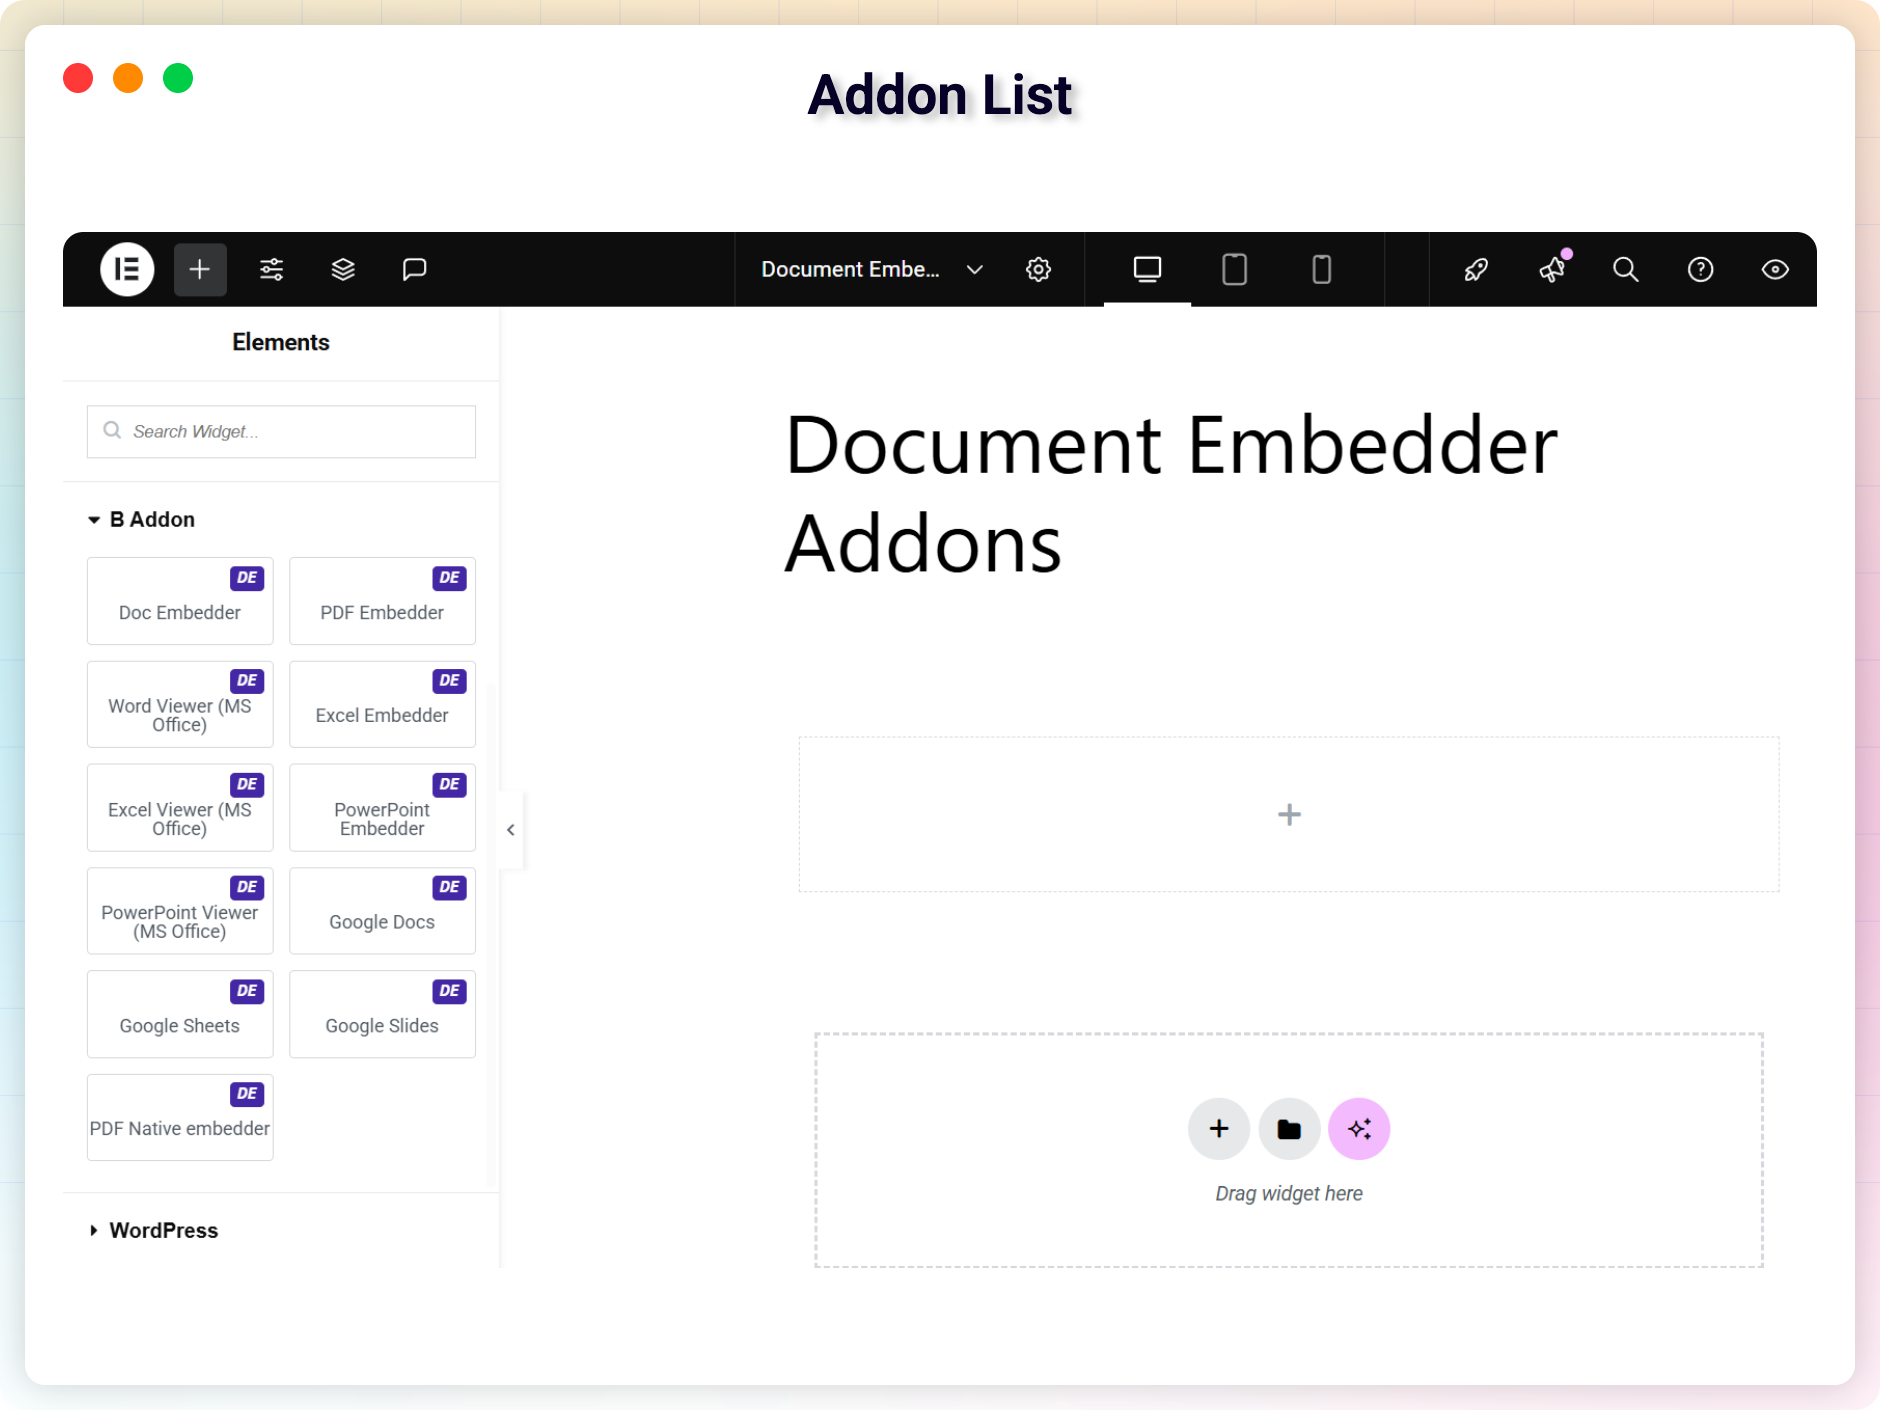Open the Add Element plus button
The height and width of the screenshot is (1410, 1880).
pyautogui.click(x=200, y=269)
